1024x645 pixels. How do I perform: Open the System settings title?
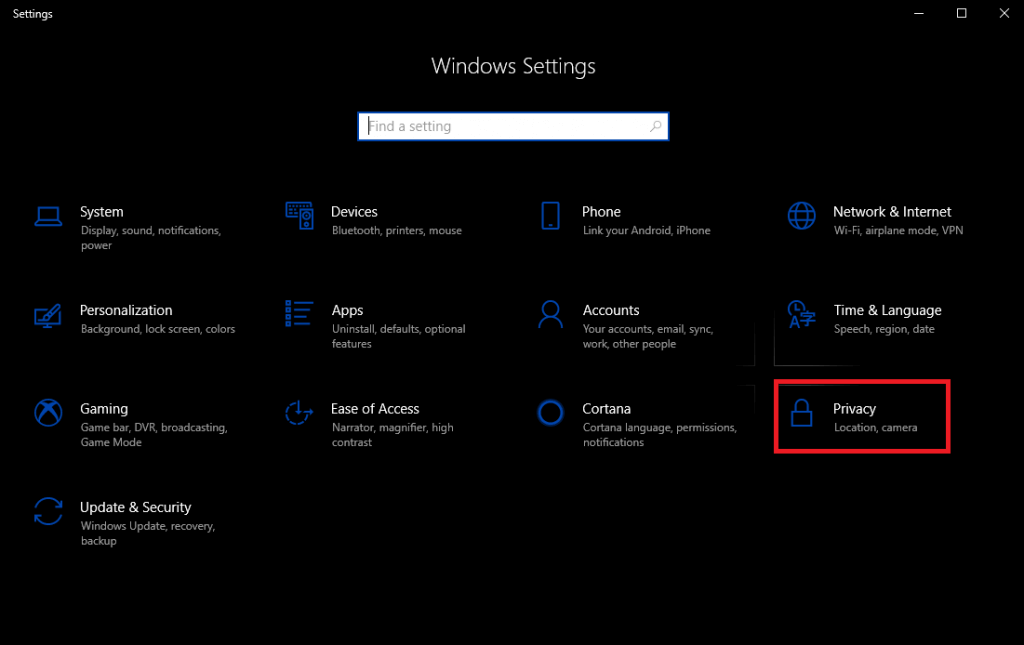tap(102, 212)
